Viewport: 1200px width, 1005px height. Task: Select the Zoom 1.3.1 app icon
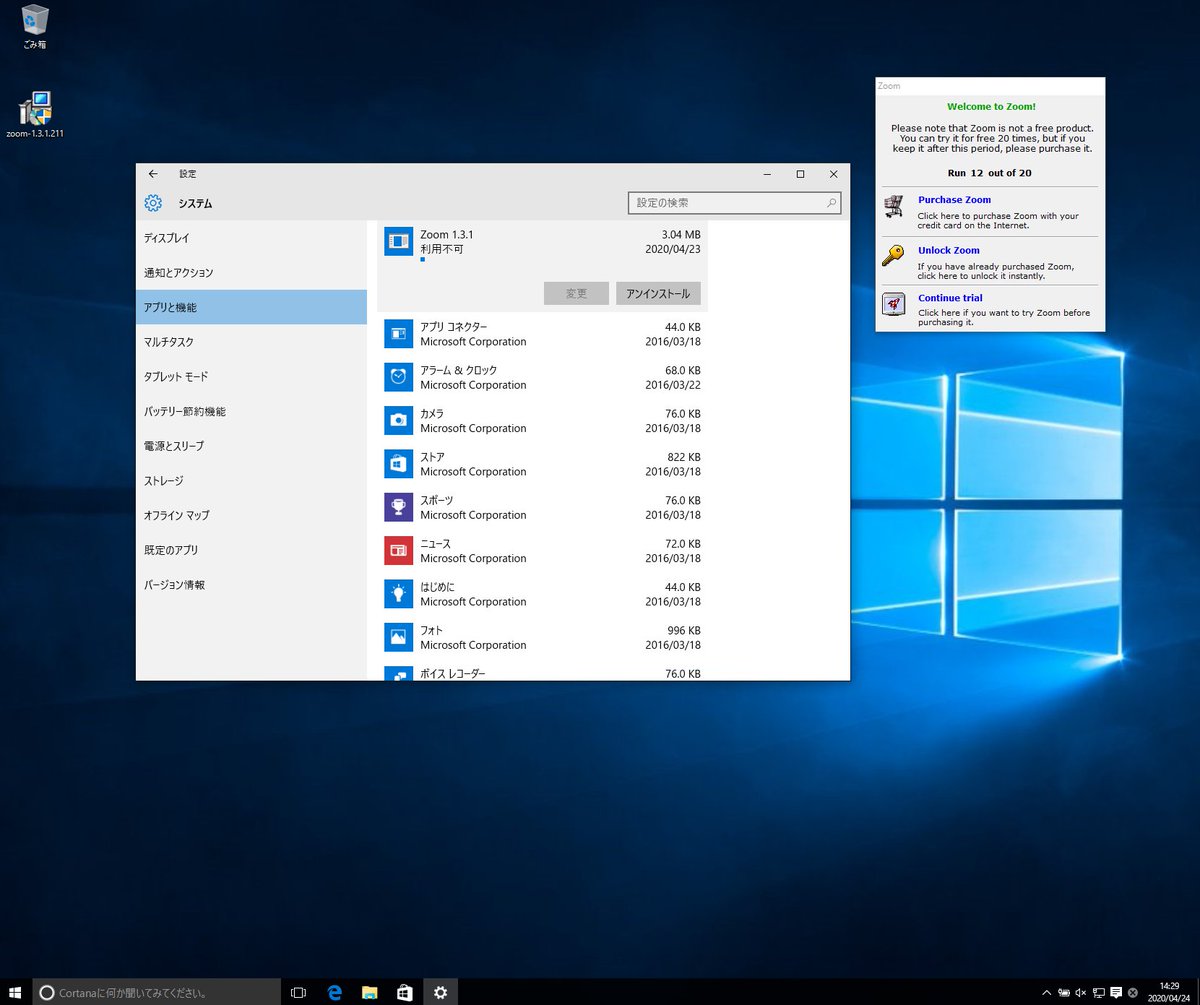tap(398, 241)
